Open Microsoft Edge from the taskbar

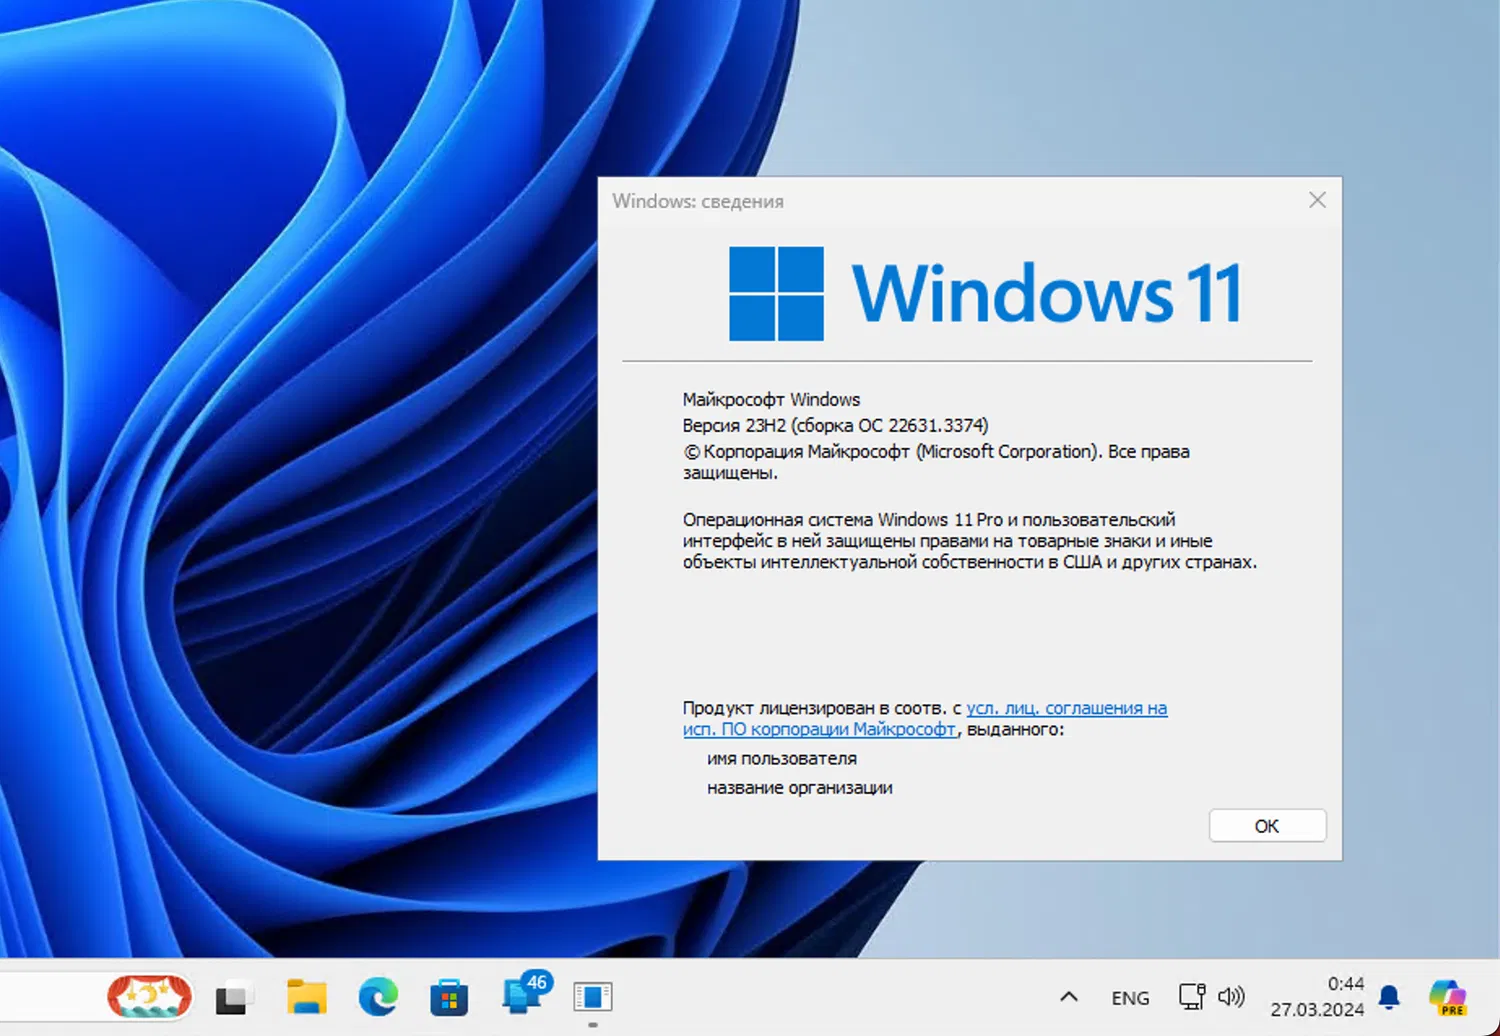[x=377, y=996]
